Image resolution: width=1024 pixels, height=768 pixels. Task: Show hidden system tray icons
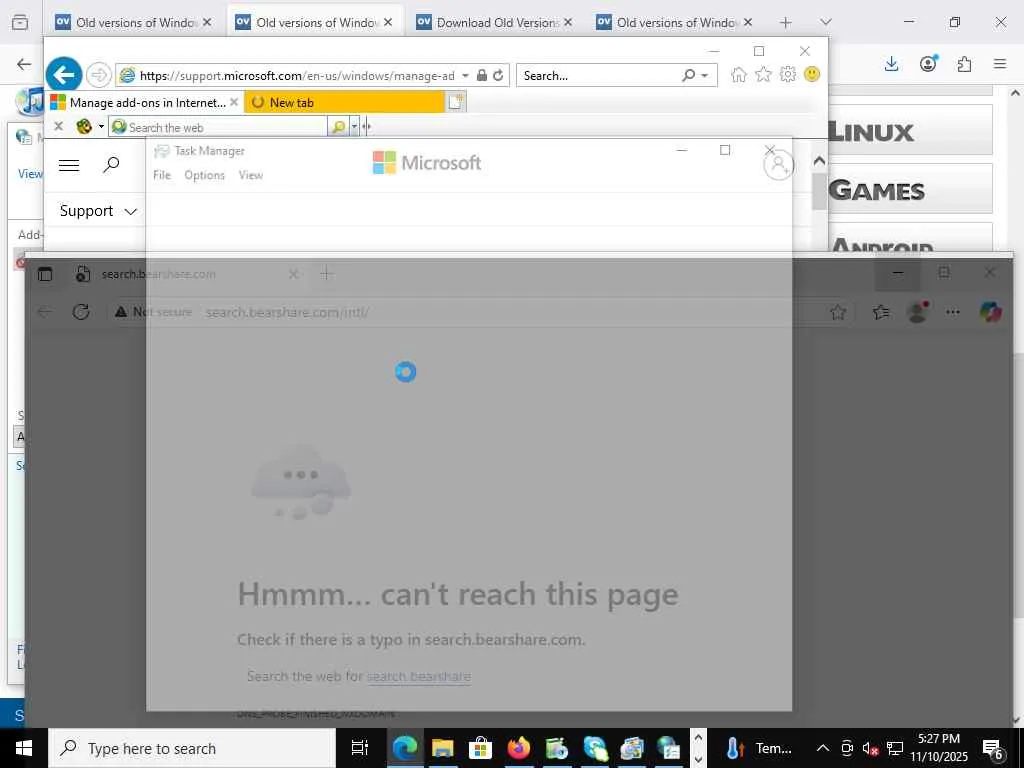(x=823, y=748)
